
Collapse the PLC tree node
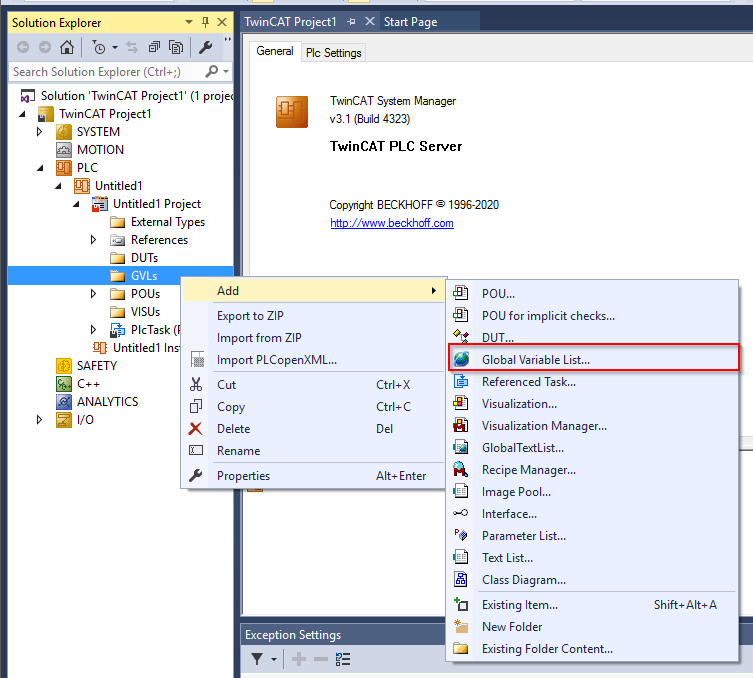click(x=40, y=168)
